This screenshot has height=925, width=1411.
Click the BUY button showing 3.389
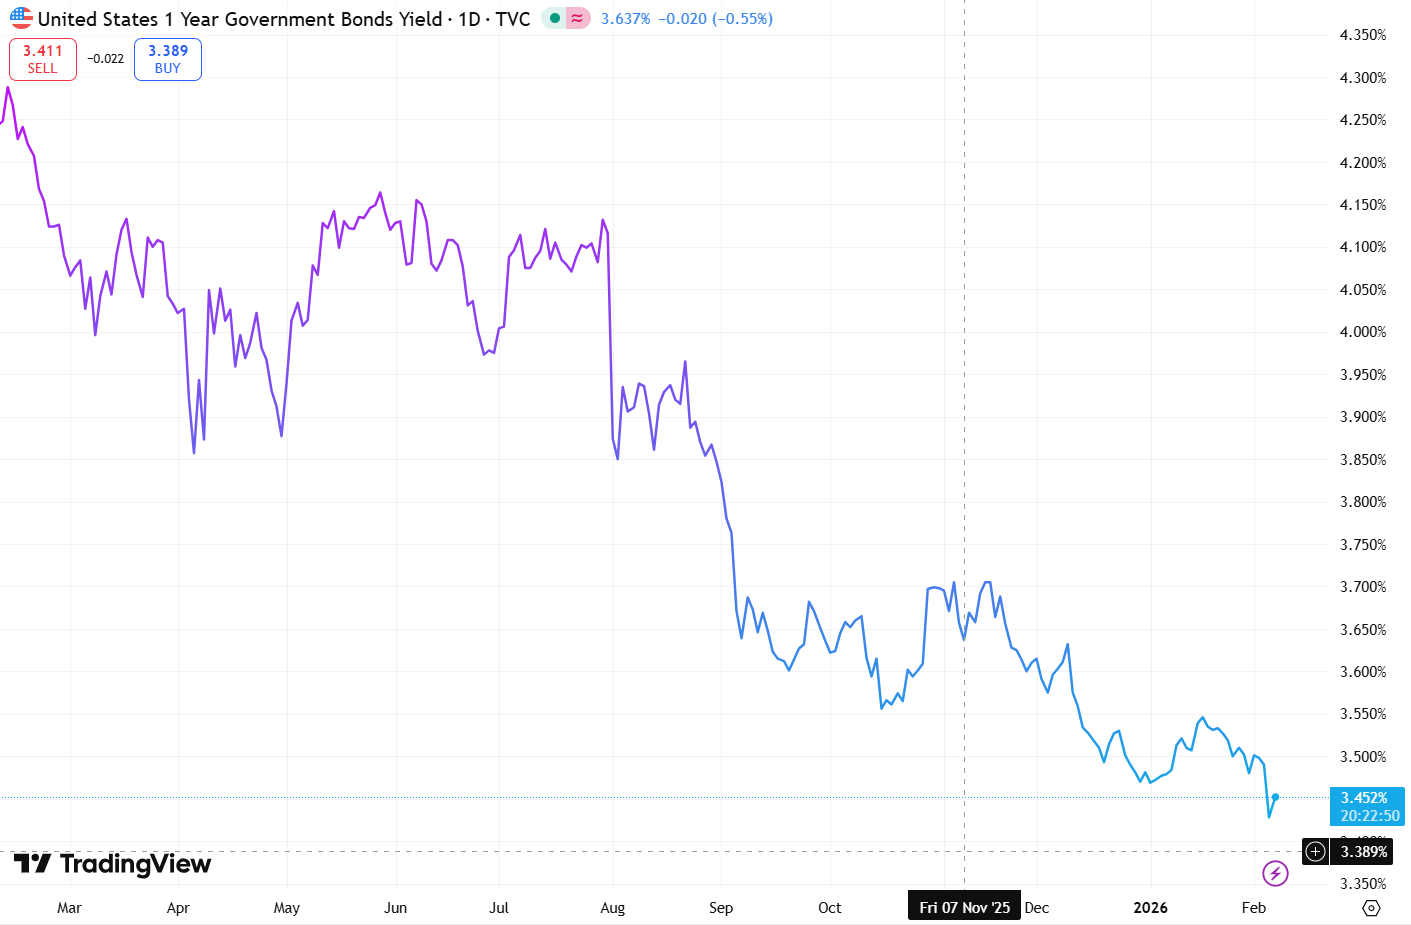click(x=167, y=58)
